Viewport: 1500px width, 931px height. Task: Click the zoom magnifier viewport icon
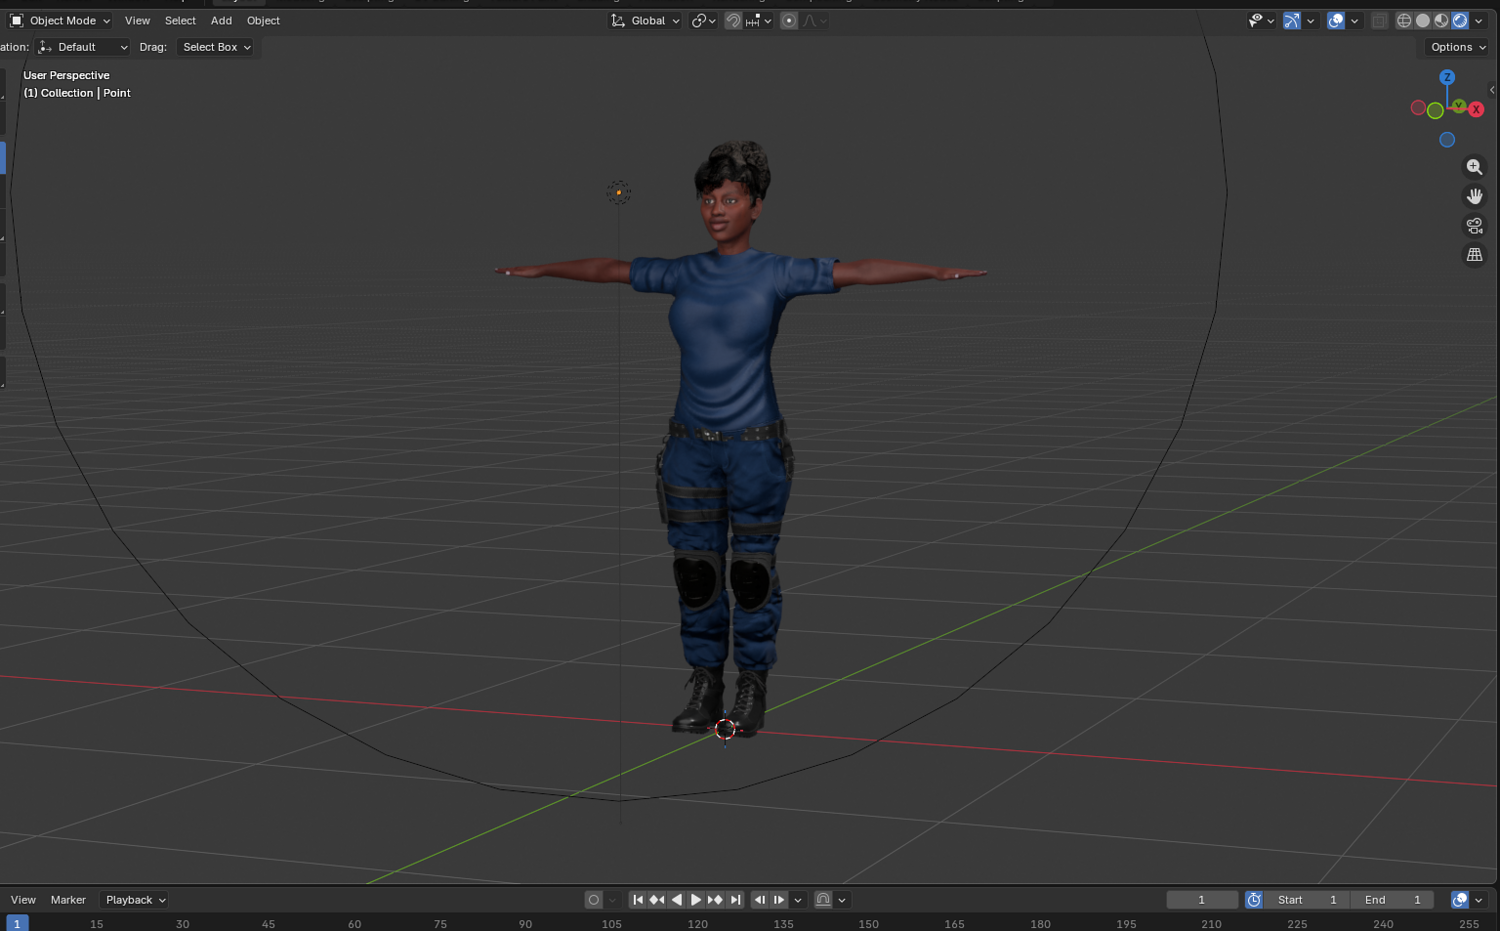tap(1474, 167)
